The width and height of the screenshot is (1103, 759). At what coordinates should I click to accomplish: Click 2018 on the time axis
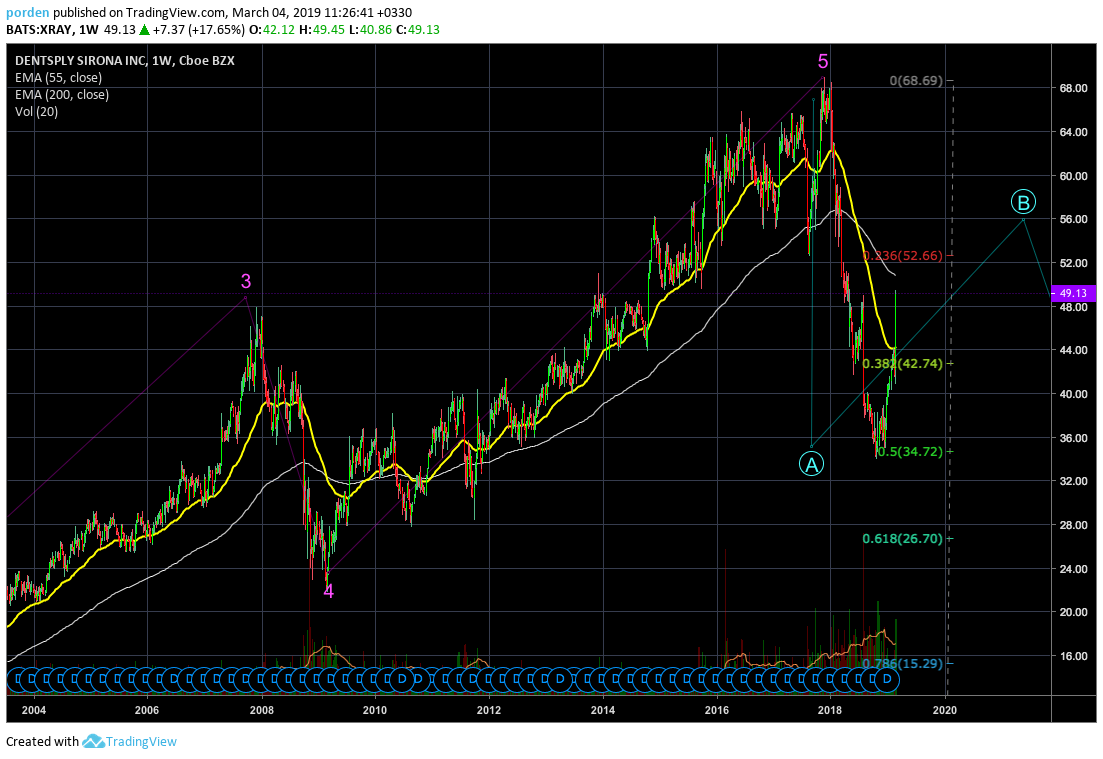click(x=830, y=710)
